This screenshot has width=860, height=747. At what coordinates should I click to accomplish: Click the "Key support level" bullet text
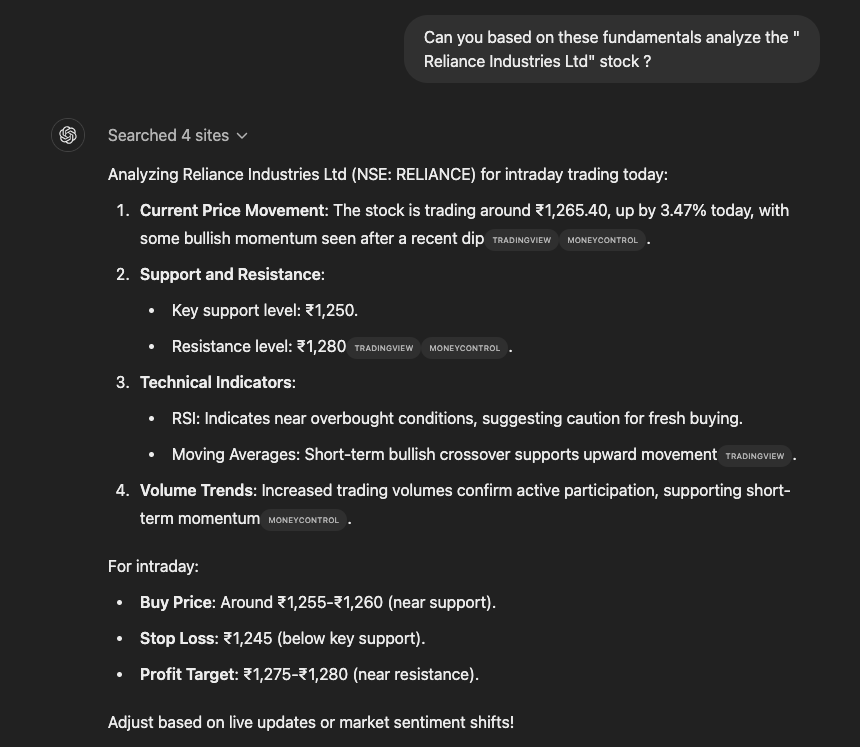pos(264,310)
